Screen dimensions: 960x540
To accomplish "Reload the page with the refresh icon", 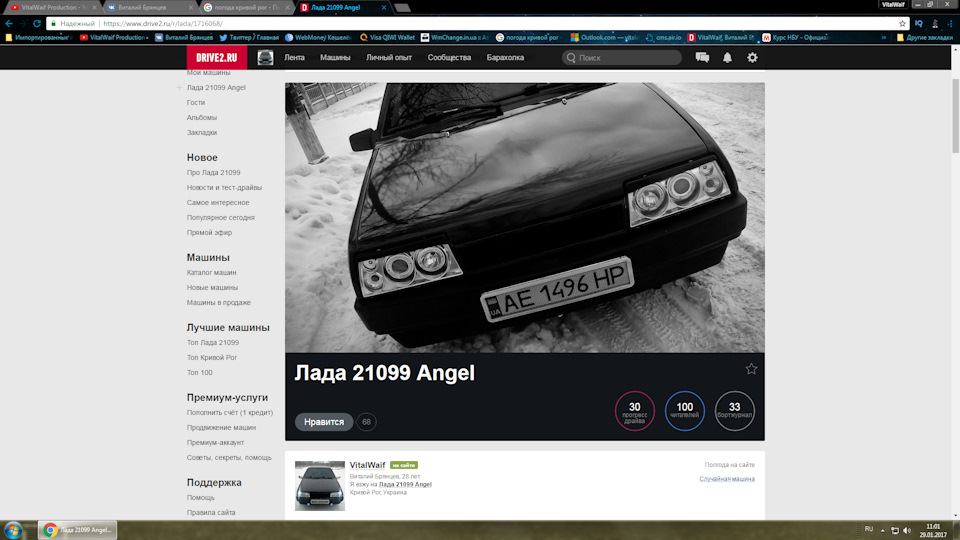I will 37,23.
